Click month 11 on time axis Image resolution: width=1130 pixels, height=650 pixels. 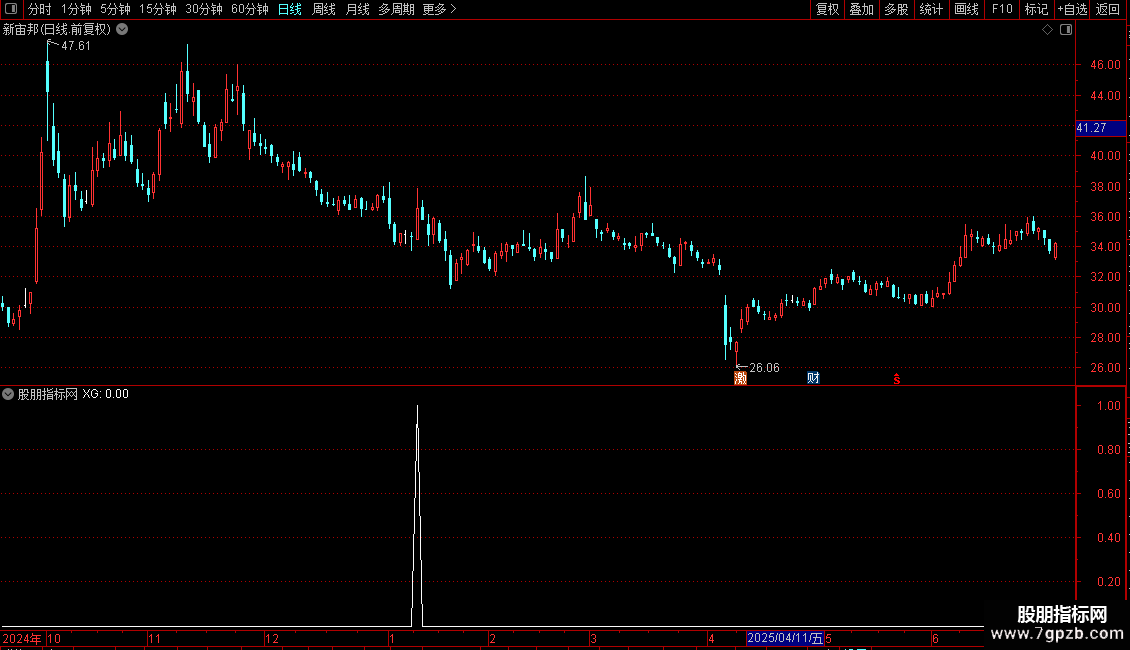coord(154,638)
